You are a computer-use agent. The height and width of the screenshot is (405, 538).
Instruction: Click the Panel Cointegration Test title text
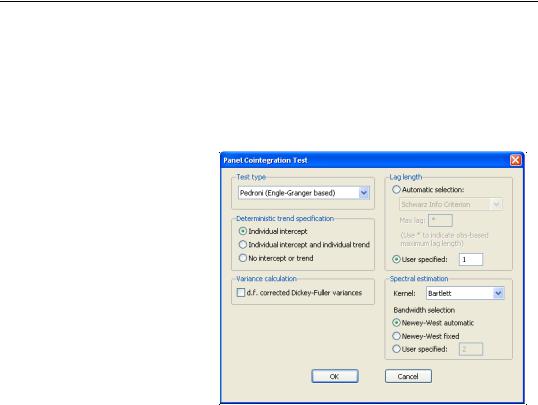(x=265, y=160)
